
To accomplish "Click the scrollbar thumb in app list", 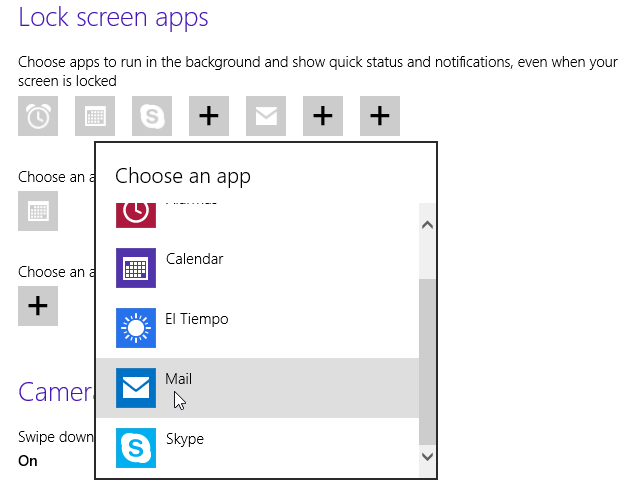I will 428,360.
